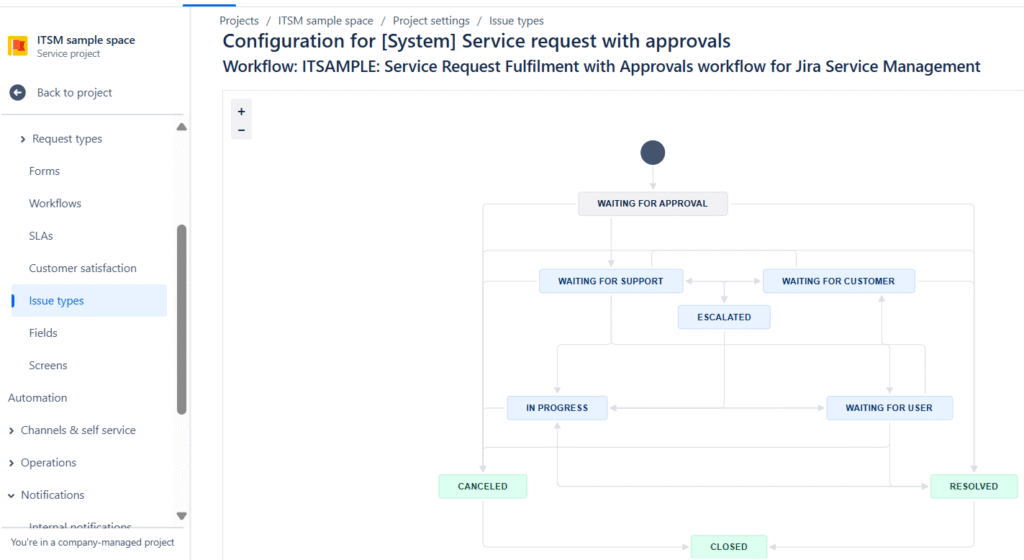The height and width of the screenshot is (560, 1024).
Task: Click Issue types breadcrumb
Action: point(517,21)
